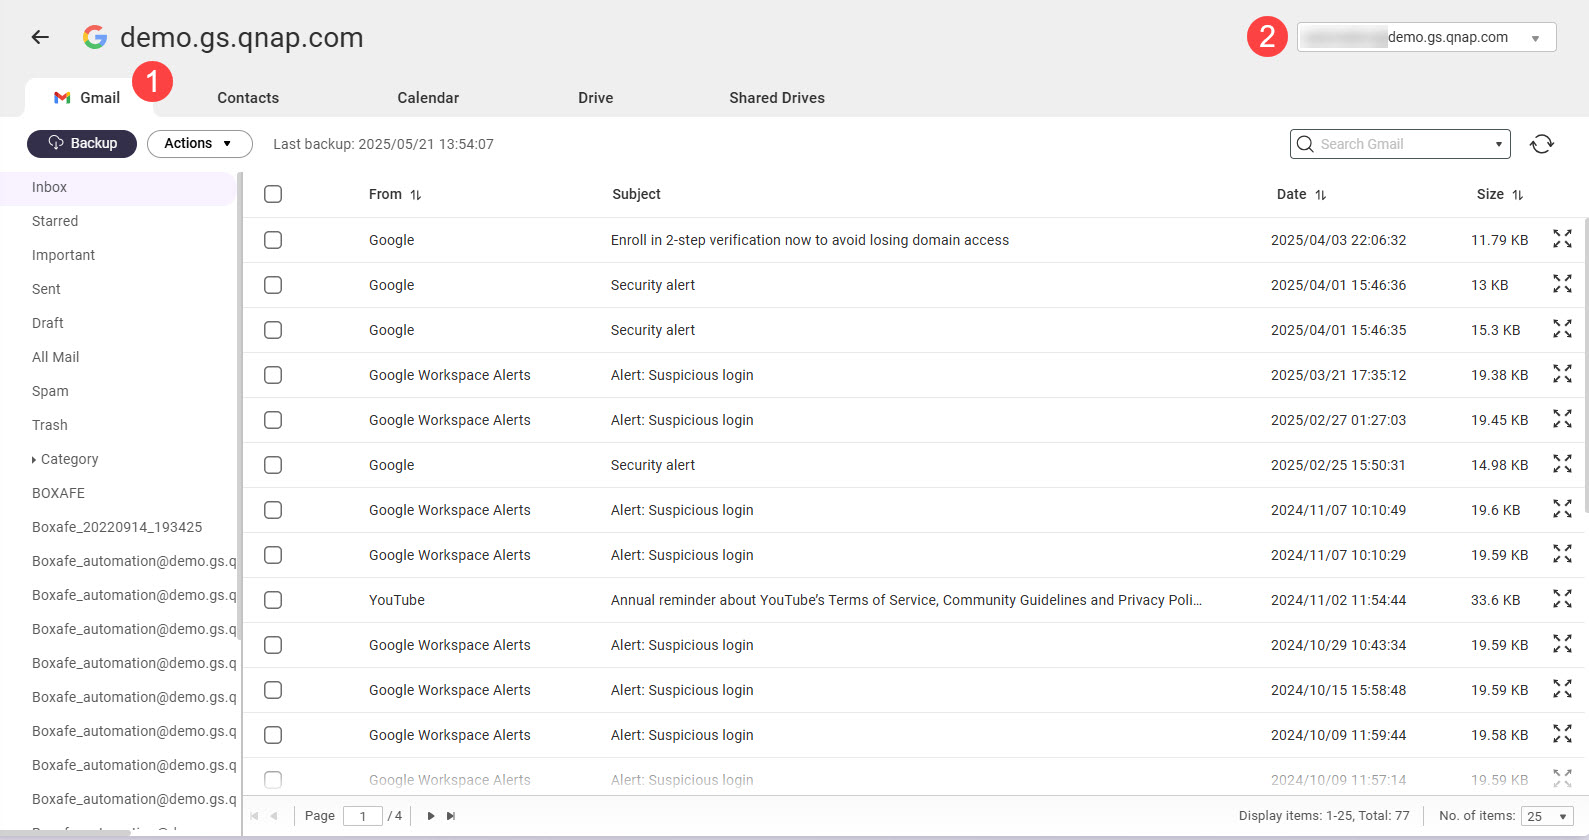Open the No. of items dropdown
This screenshot has width=1589, height=840.
pos(1546,816)
